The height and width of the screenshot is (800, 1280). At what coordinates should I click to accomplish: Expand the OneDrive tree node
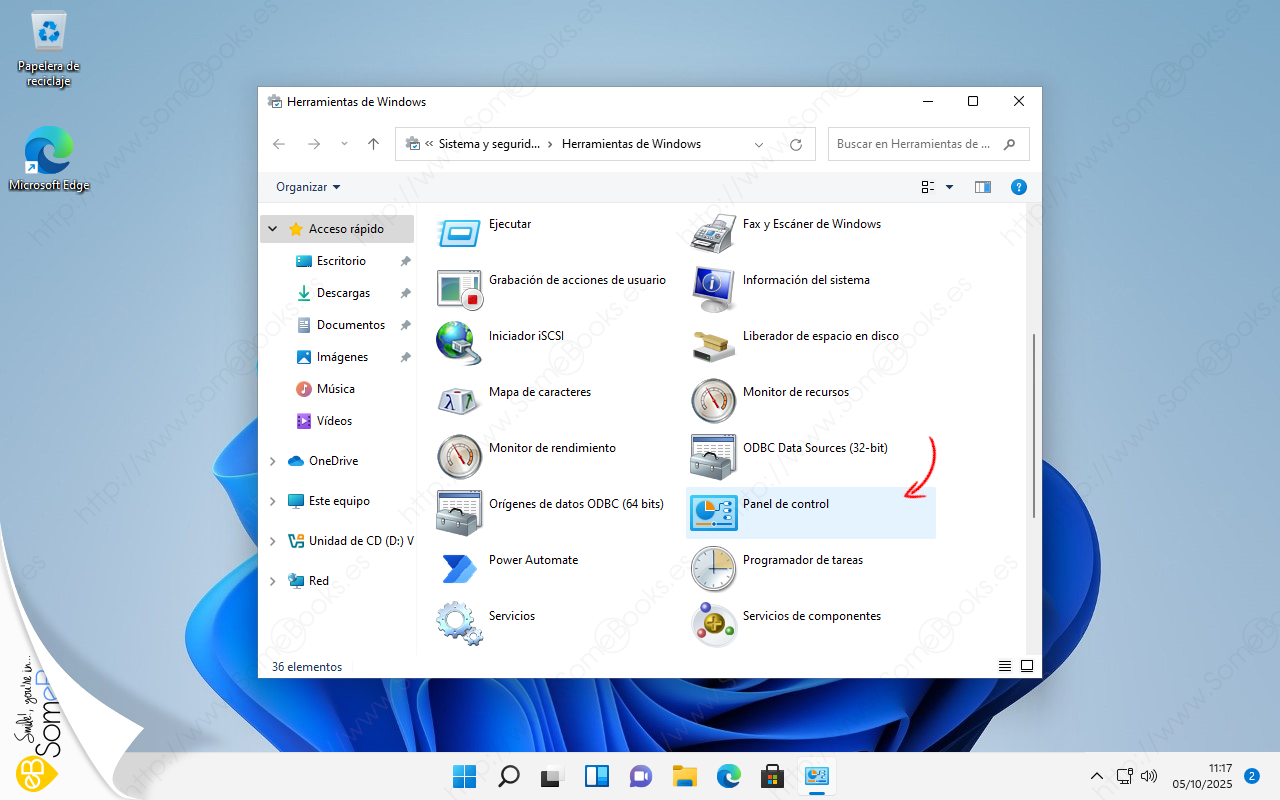(273, 461)
